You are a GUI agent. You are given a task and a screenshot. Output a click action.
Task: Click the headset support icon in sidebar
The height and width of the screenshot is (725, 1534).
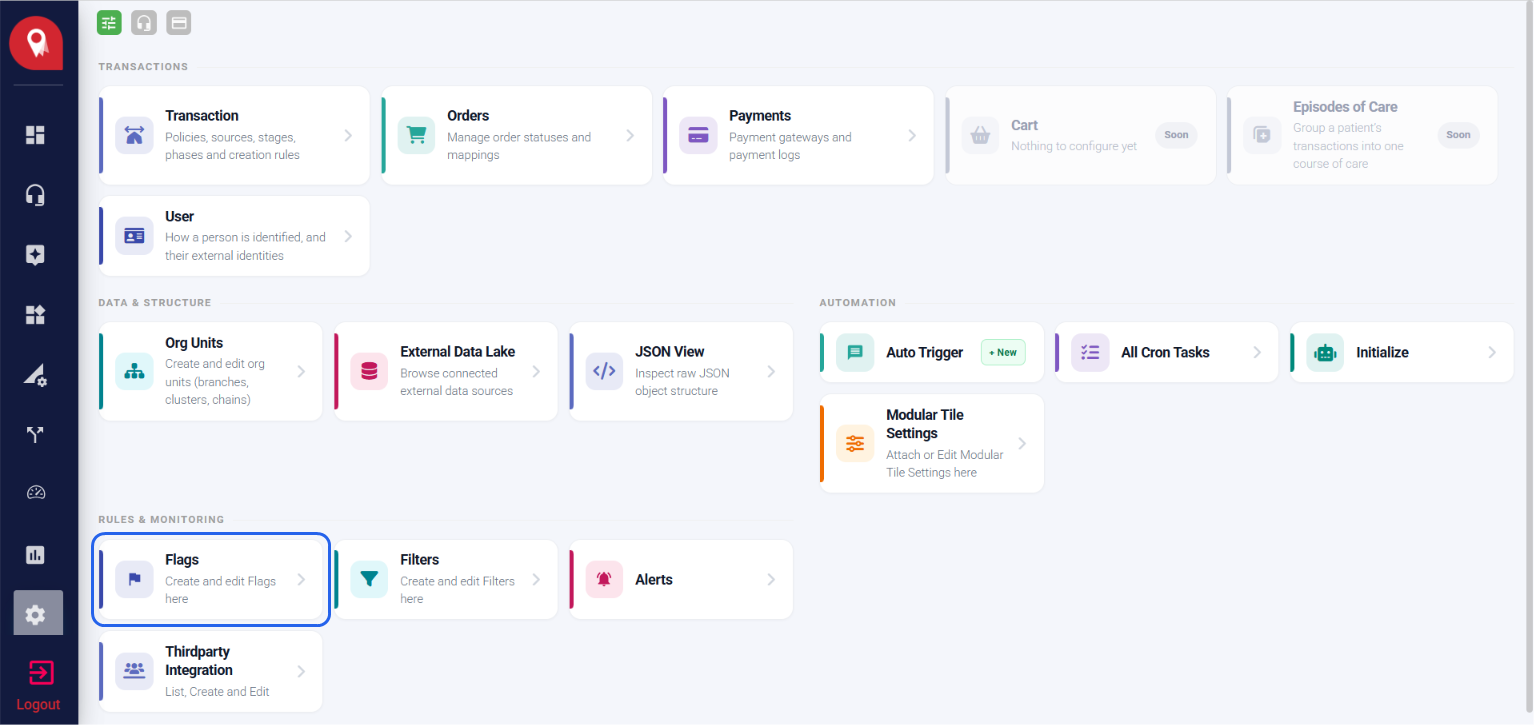click(x=35, y=195)
